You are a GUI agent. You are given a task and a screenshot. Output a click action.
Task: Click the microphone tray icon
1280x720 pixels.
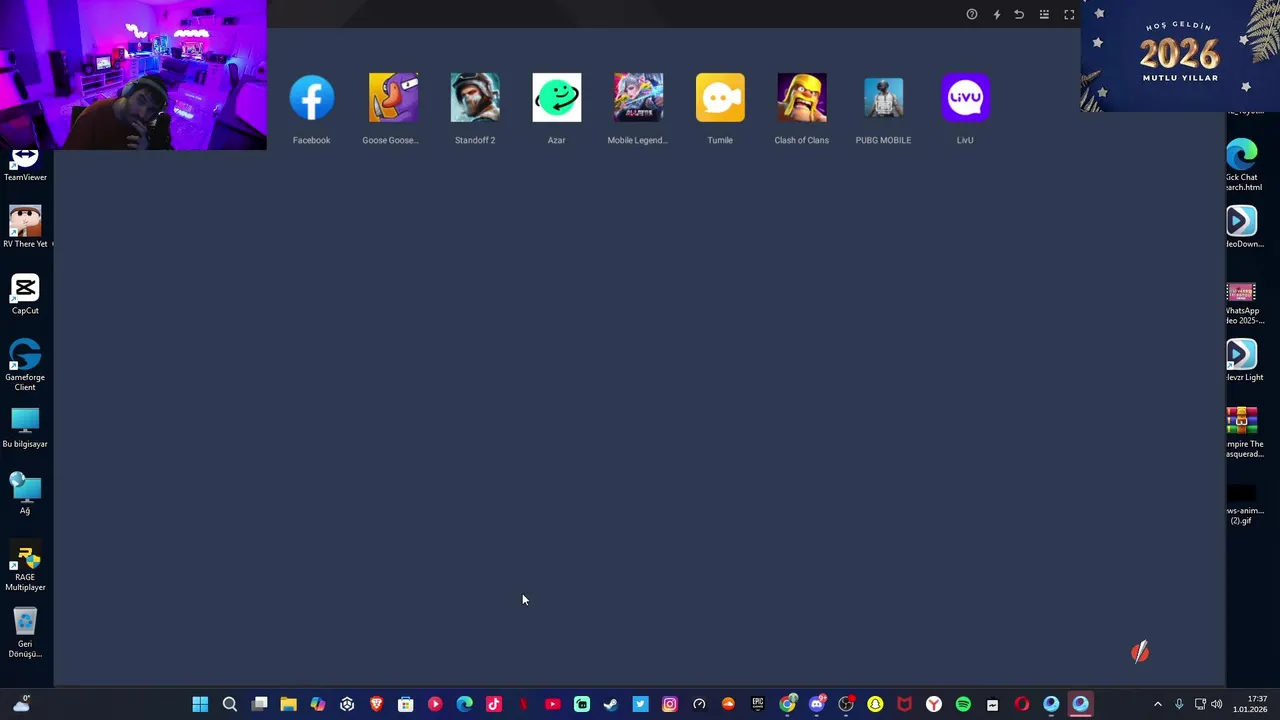pyautogui.click(x=1179, y=704)
